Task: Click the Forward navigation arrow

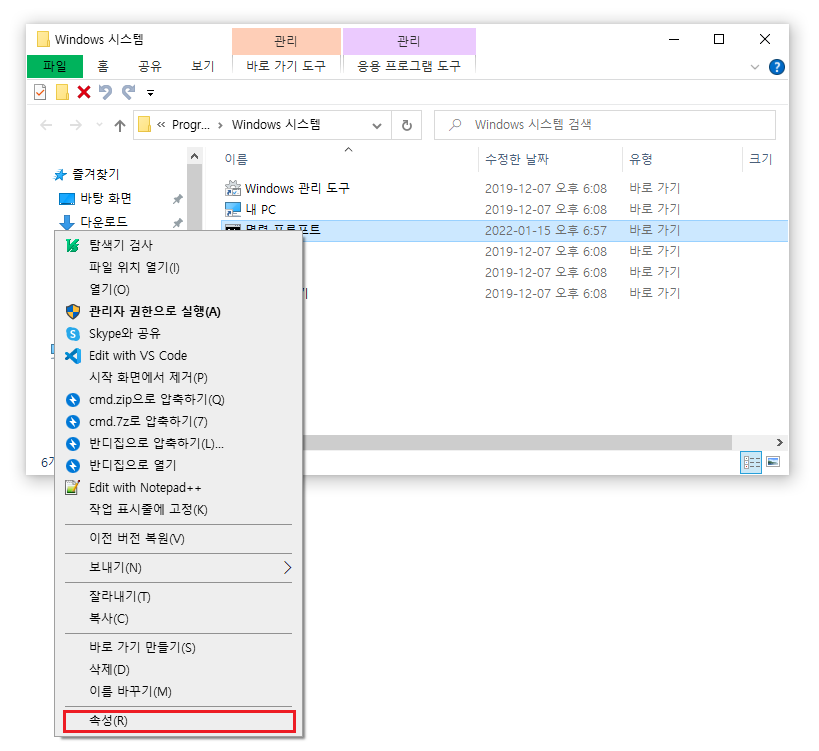Action: [x=76, y=125]
